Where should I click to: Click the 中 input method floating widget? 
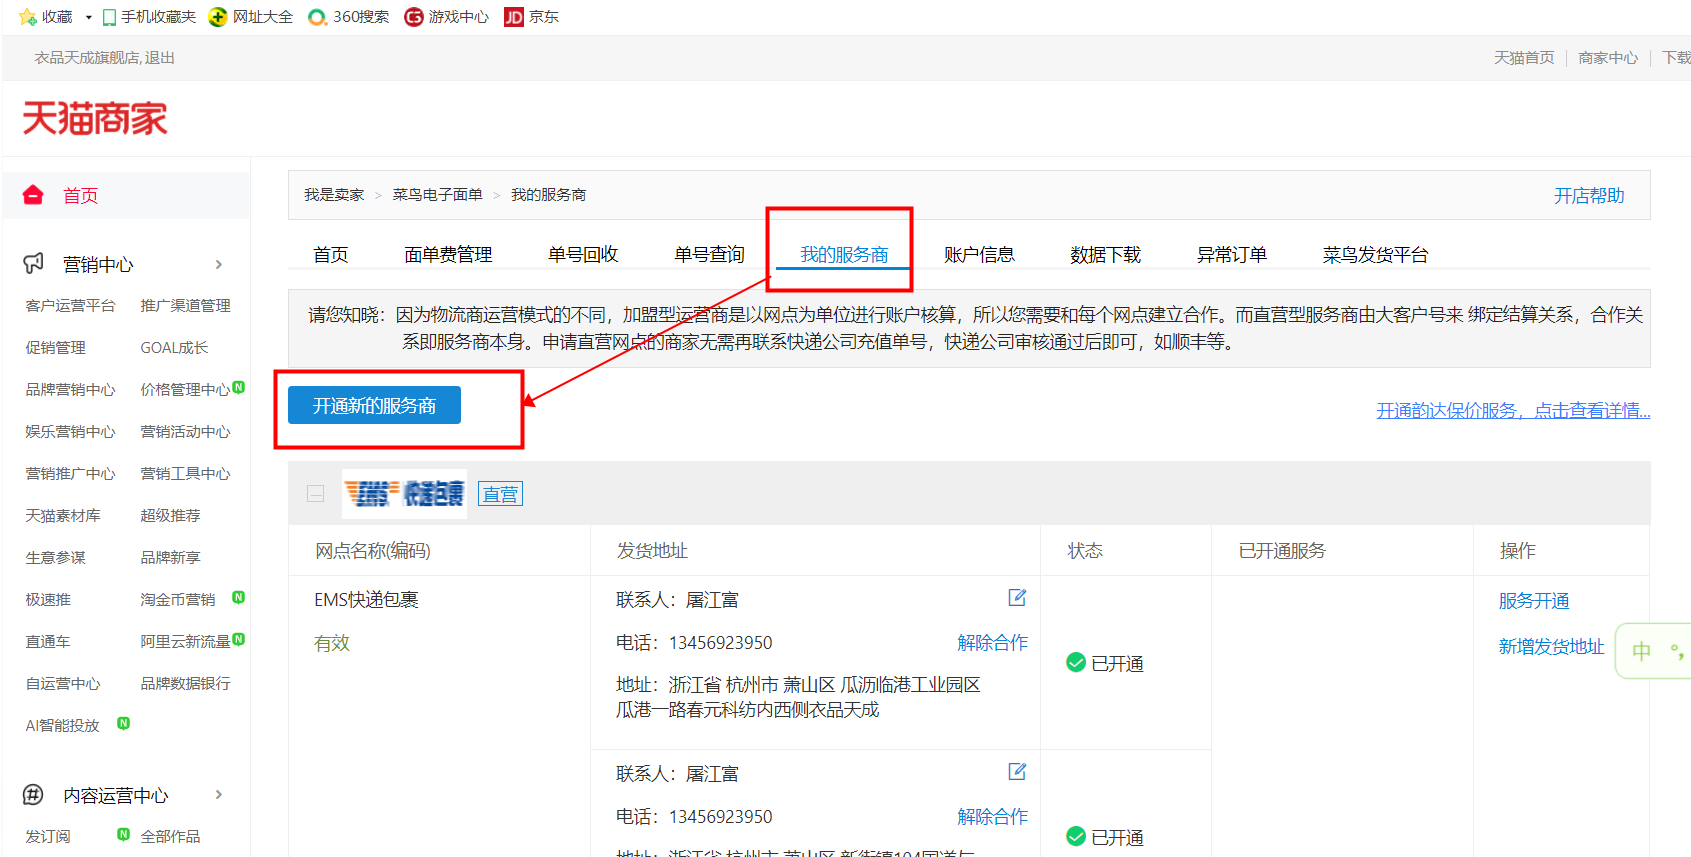[x=1641, y=652]
